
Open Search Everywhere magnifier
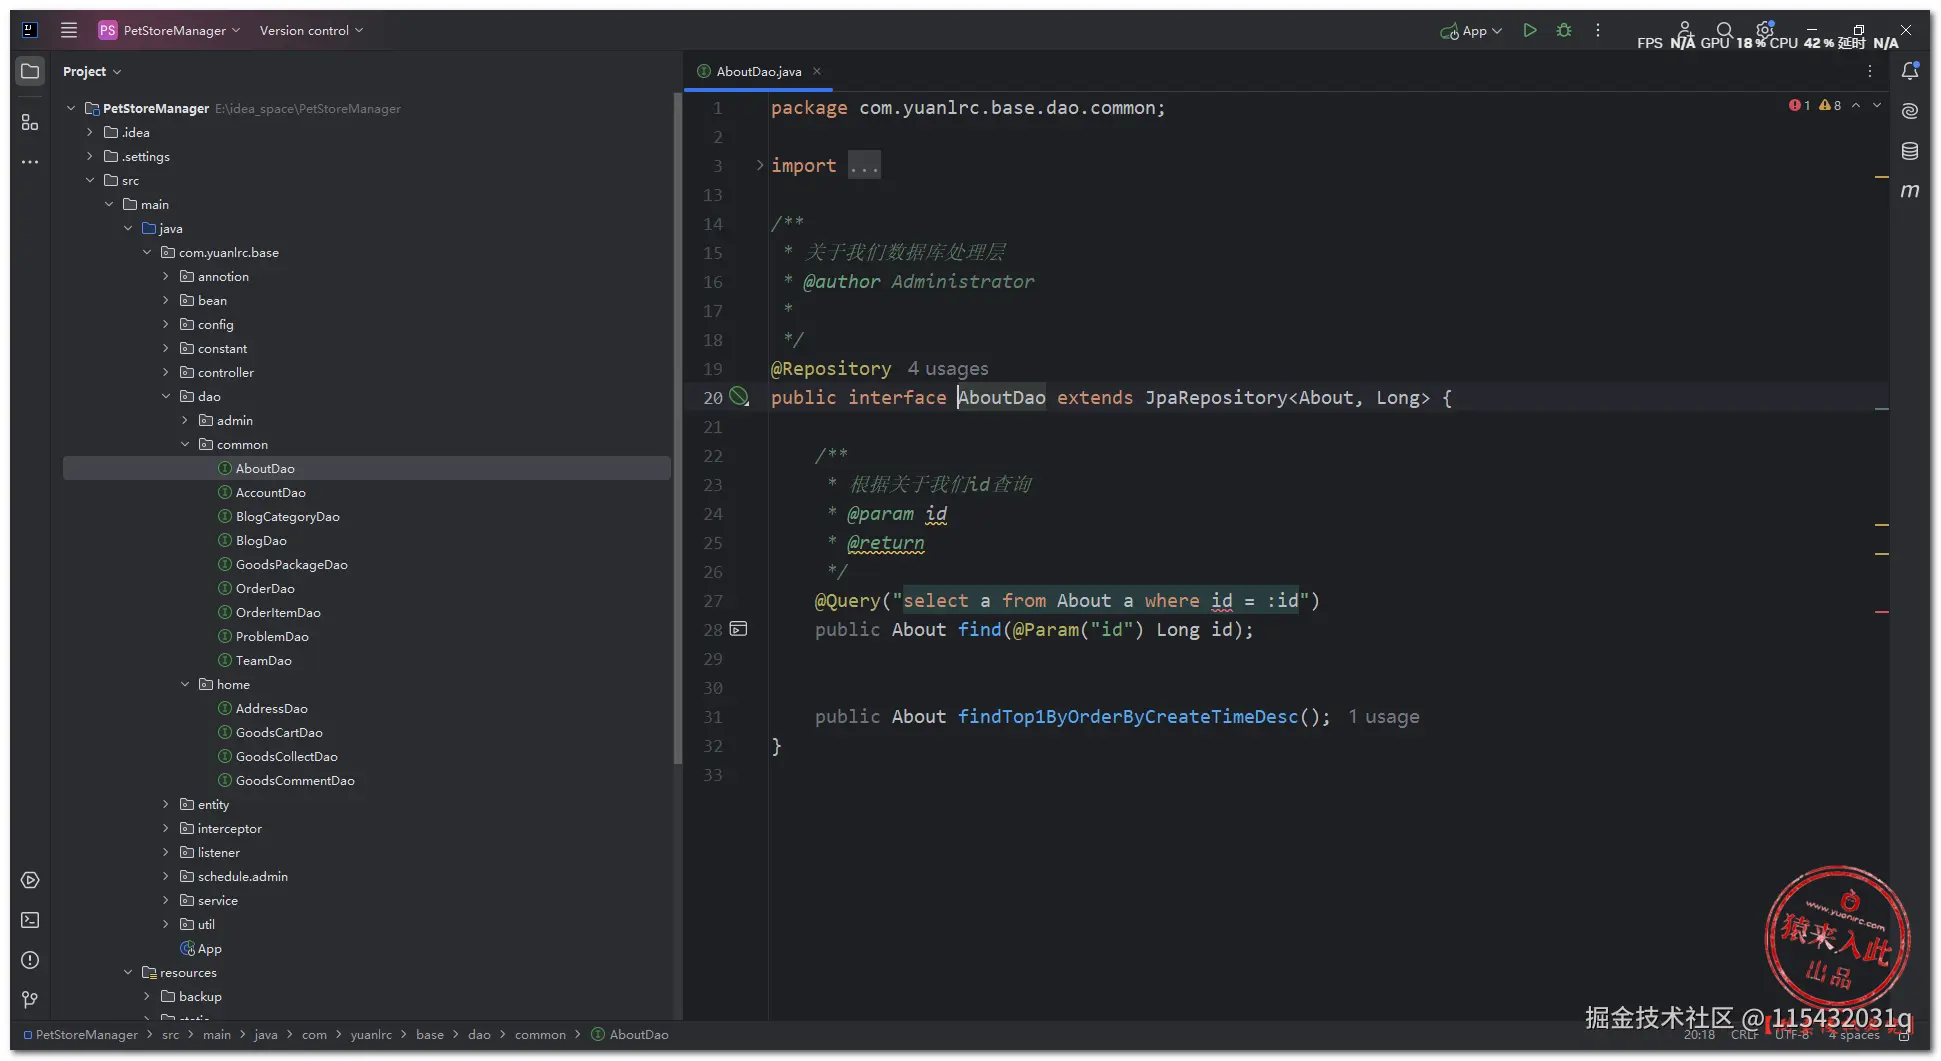(x=1725, y=30)
